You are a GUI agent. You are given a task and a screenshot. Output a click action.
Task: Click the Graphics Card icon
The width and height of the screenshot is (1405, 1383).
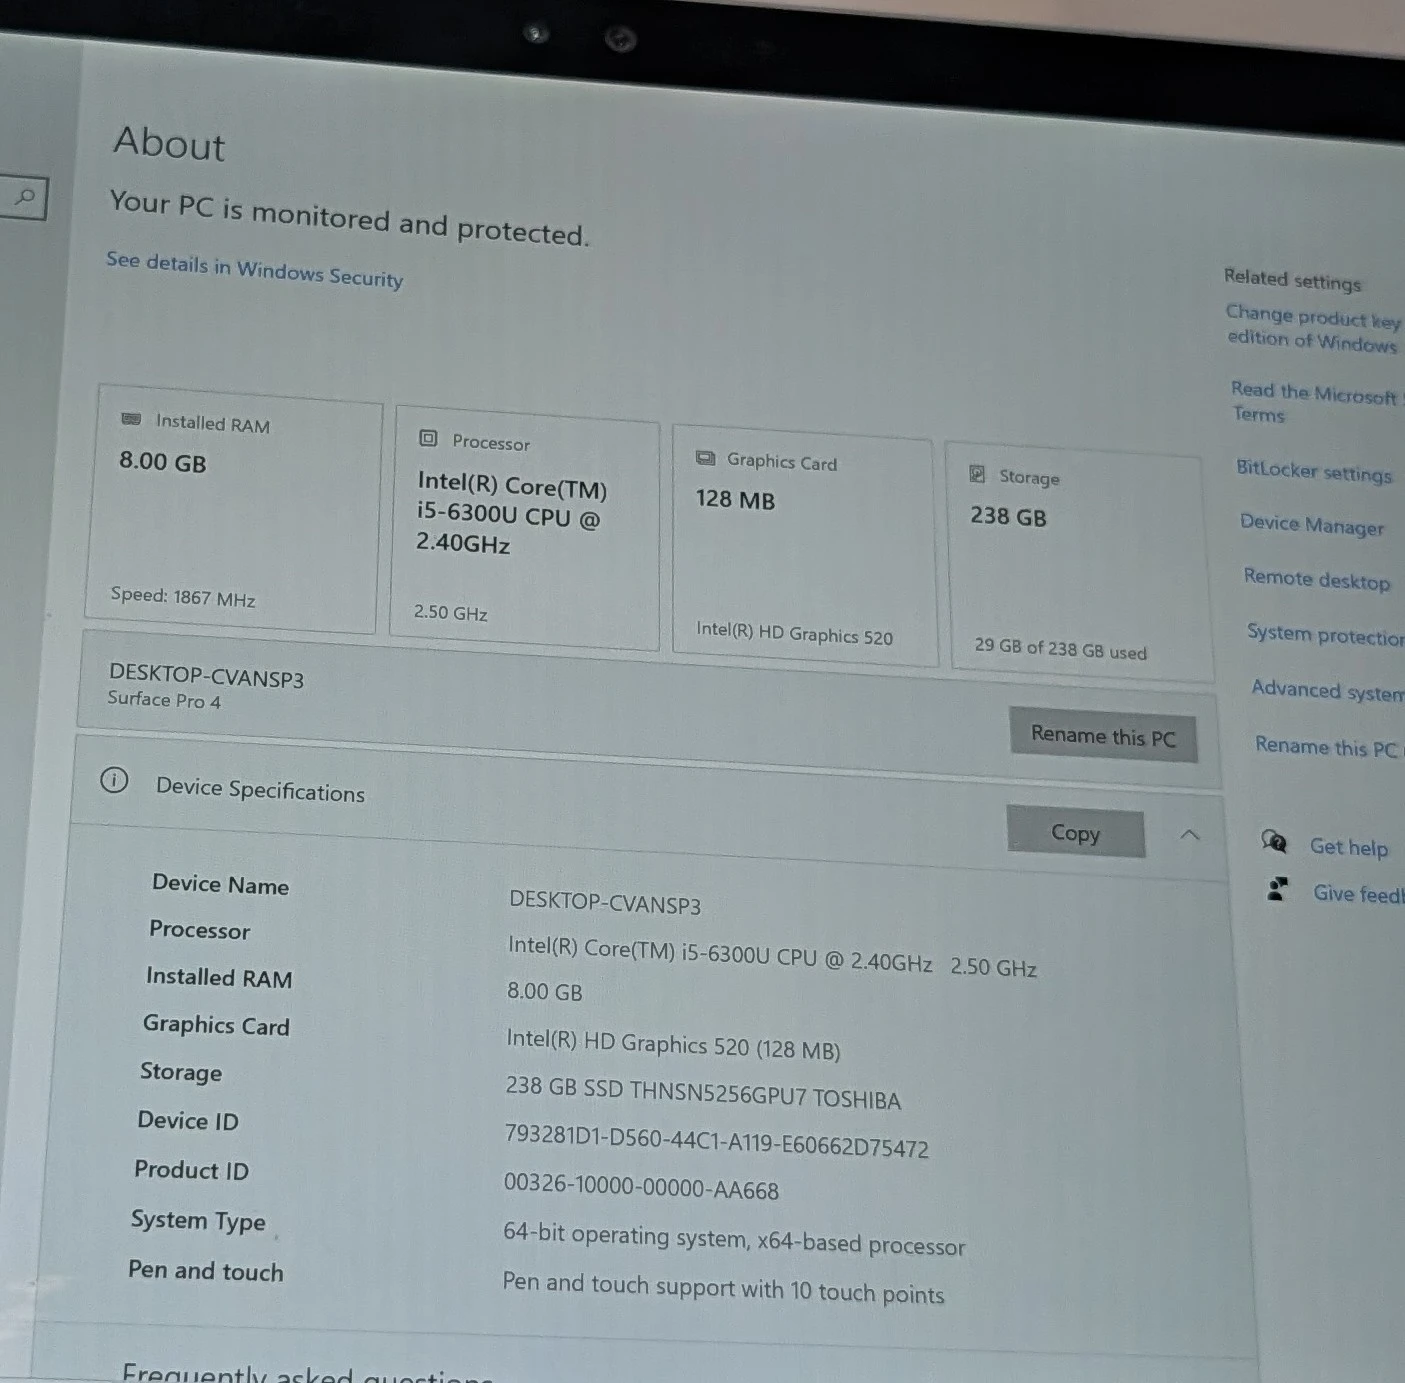pyautogui.click(x=705, y=458)
